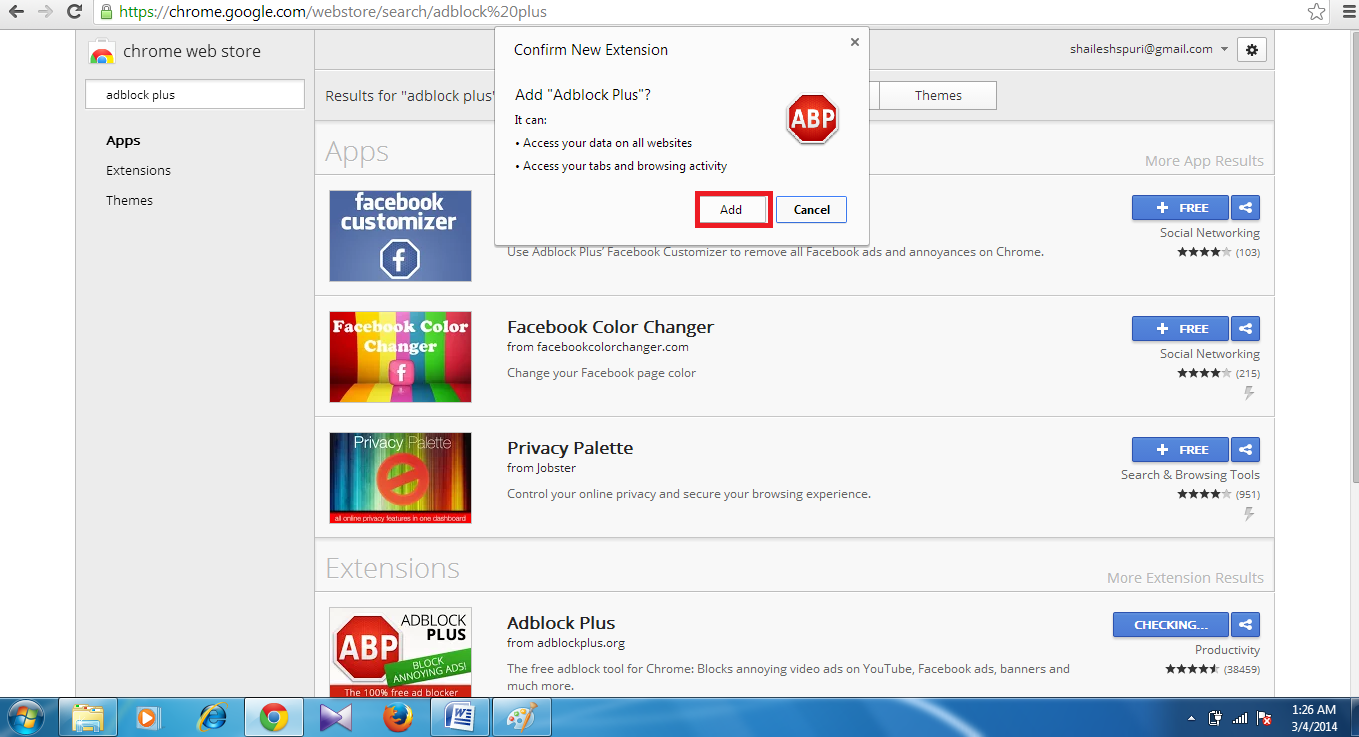Screen dimensions: 1359x737
Task: Open web store settings gear icon
Action: click(1252, 49)
